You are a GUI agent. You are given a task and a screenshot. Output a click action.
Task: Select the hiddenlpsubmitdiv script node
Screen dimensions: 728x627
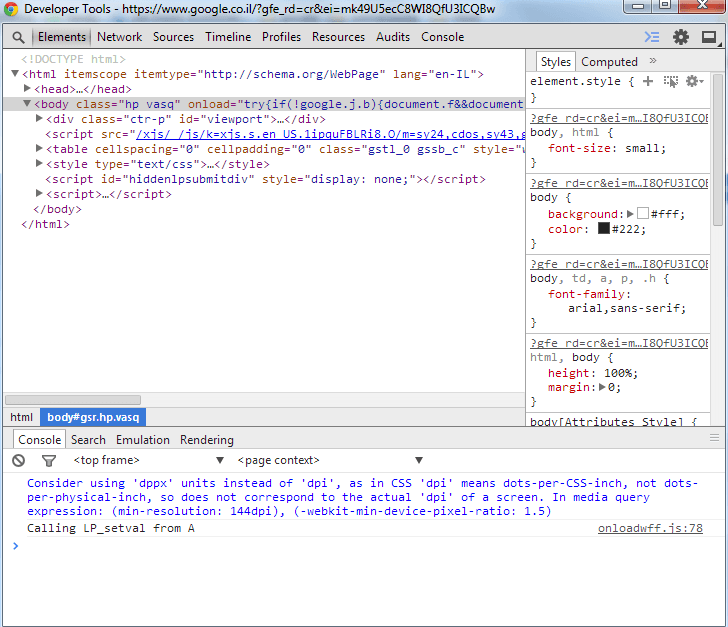click(x=265, y=179)
